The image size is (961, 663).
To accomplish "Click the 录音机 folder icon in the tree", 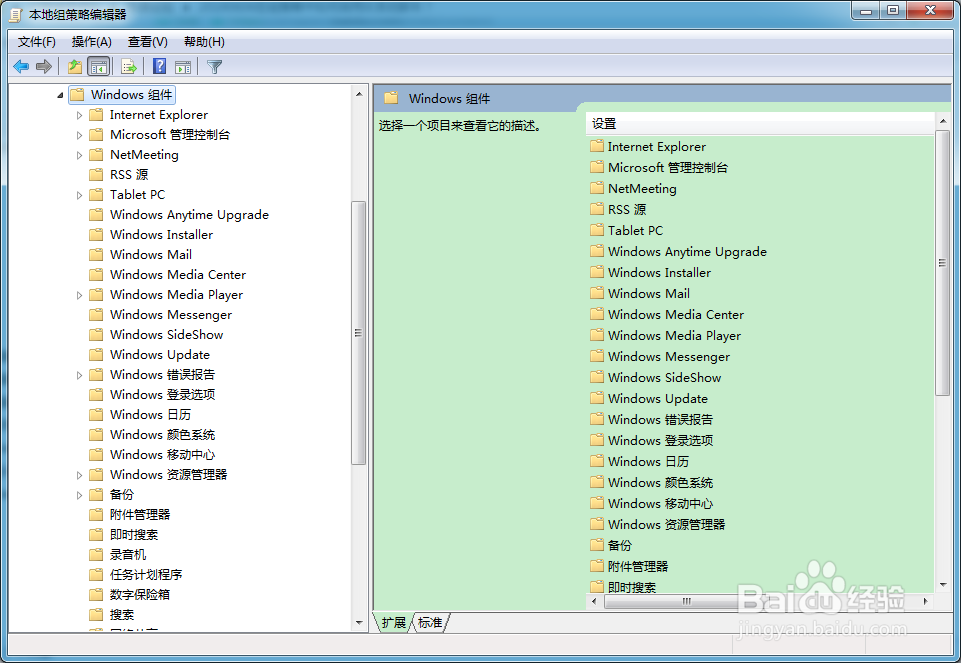I will pyautogui.click(x=96, y=555).
